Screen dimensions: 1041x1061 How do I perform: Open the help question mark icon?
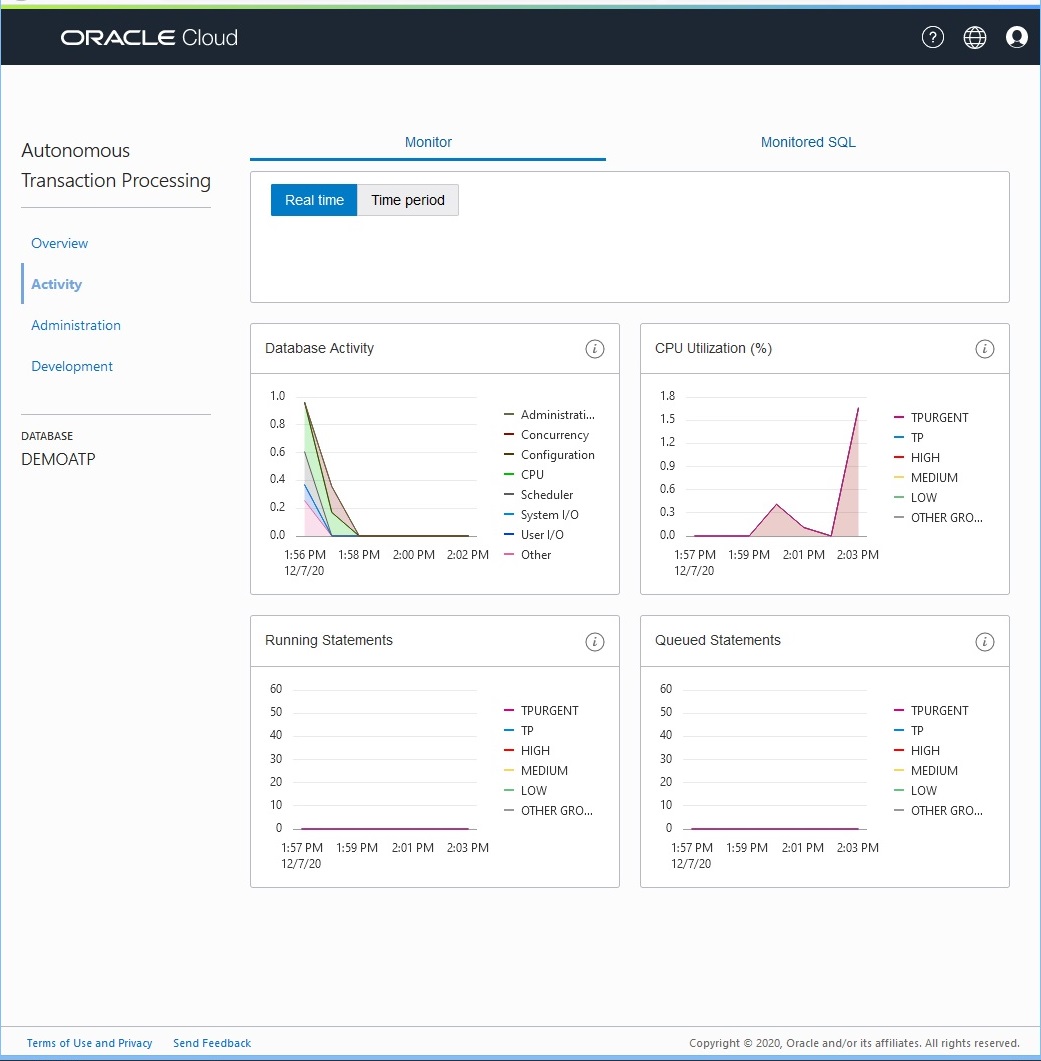[x=933, y=37]
